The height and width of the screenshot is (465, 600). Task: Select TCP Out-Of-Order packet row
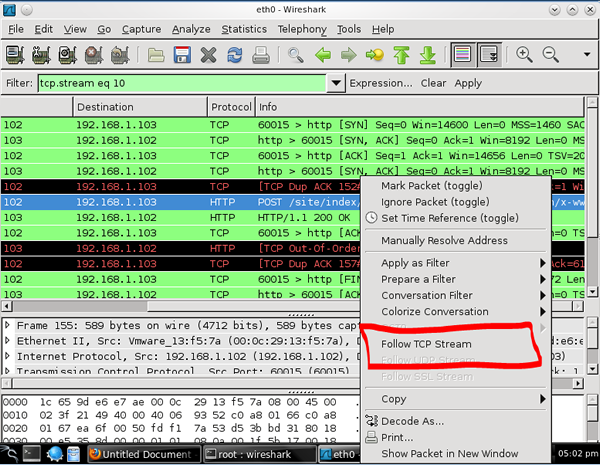(181, 248)
